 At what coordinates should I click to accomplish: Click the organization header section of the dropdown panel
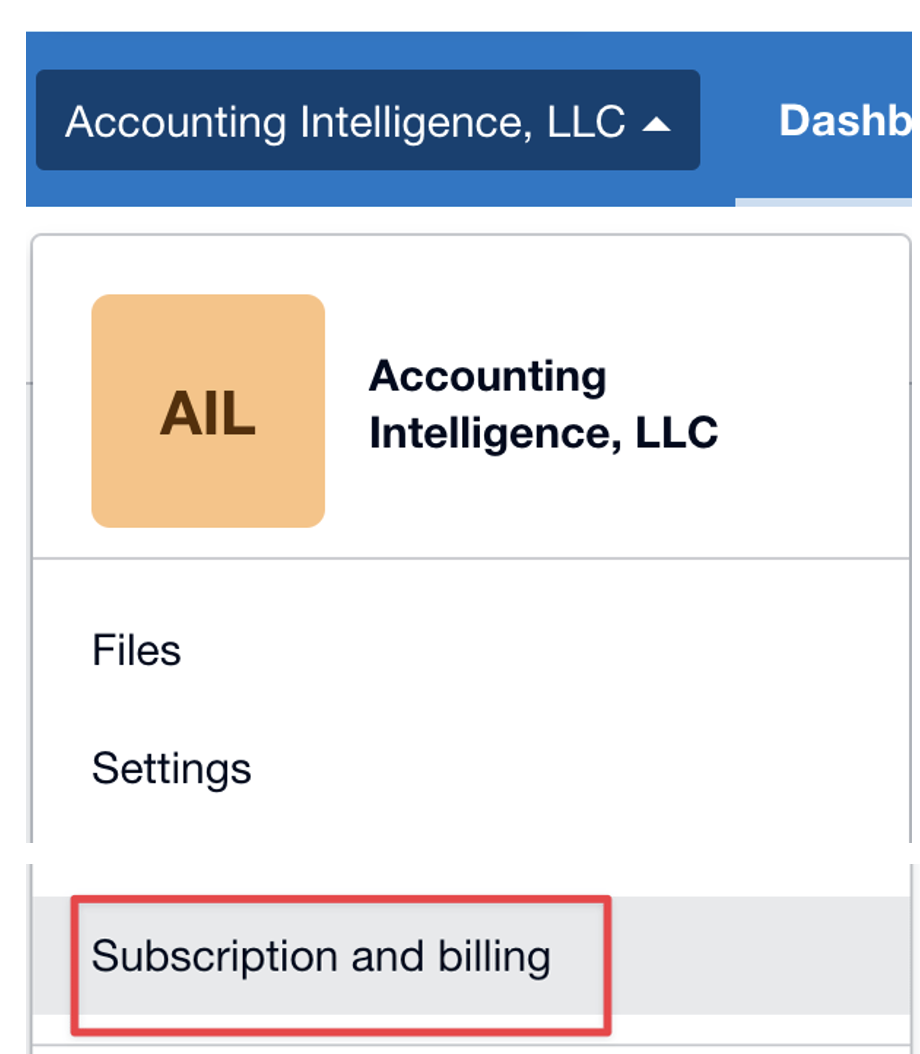pos(471,397)
